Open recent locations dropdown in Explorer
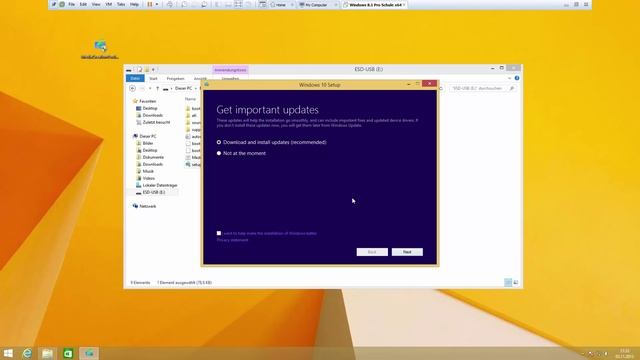640x360 pixels. point(150,88)
